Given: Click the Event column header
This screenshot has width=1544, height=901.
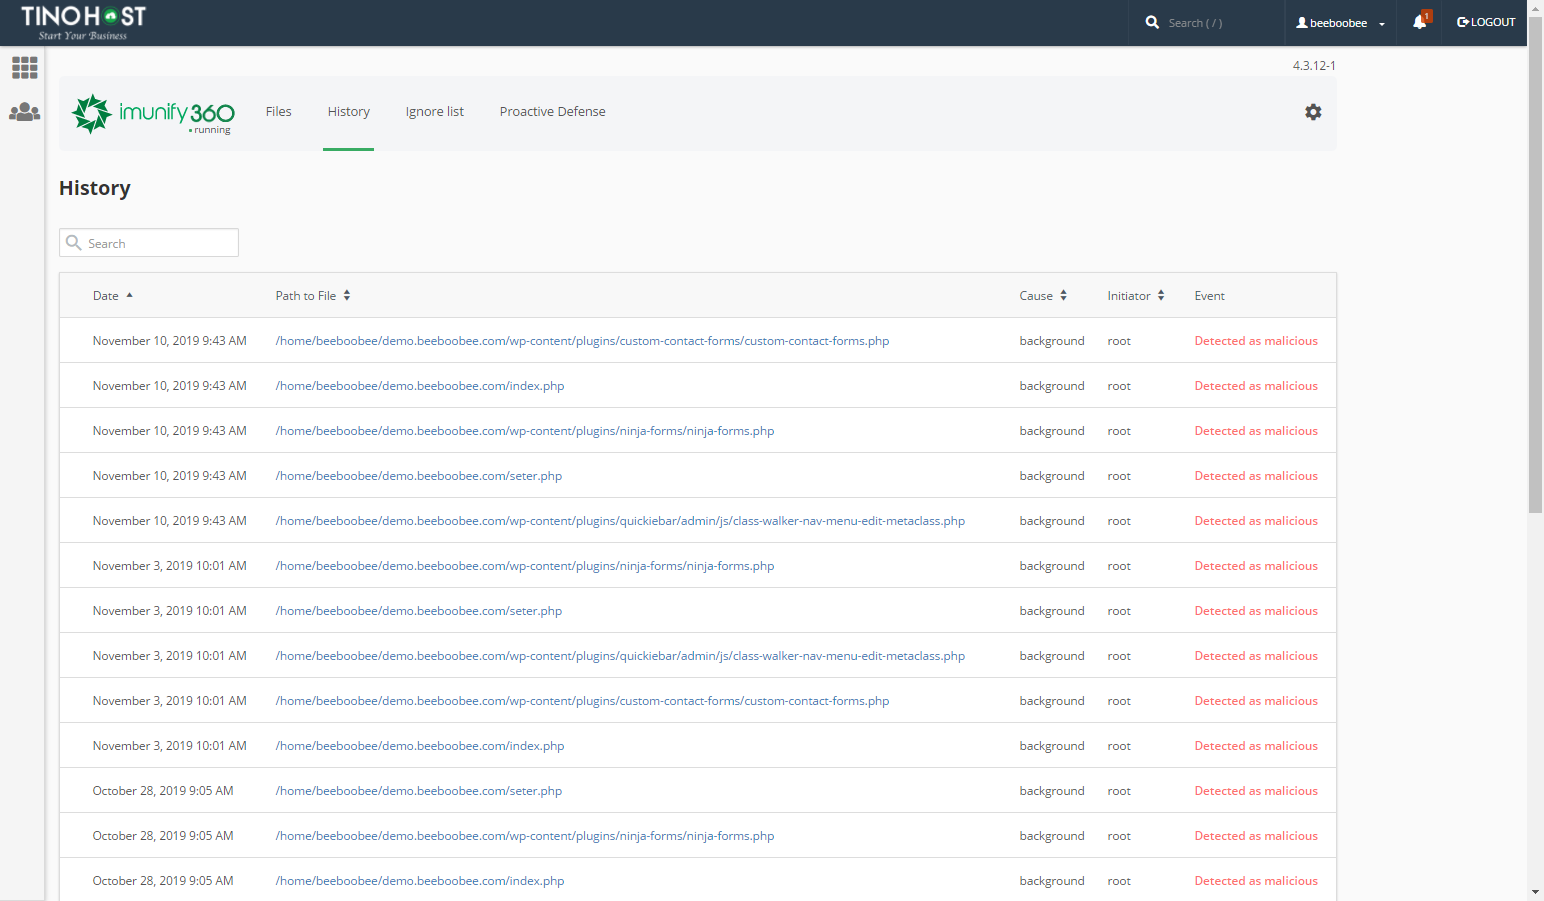Looking at the screenshot, I should pyautogui.click(x=1209, y=296).
